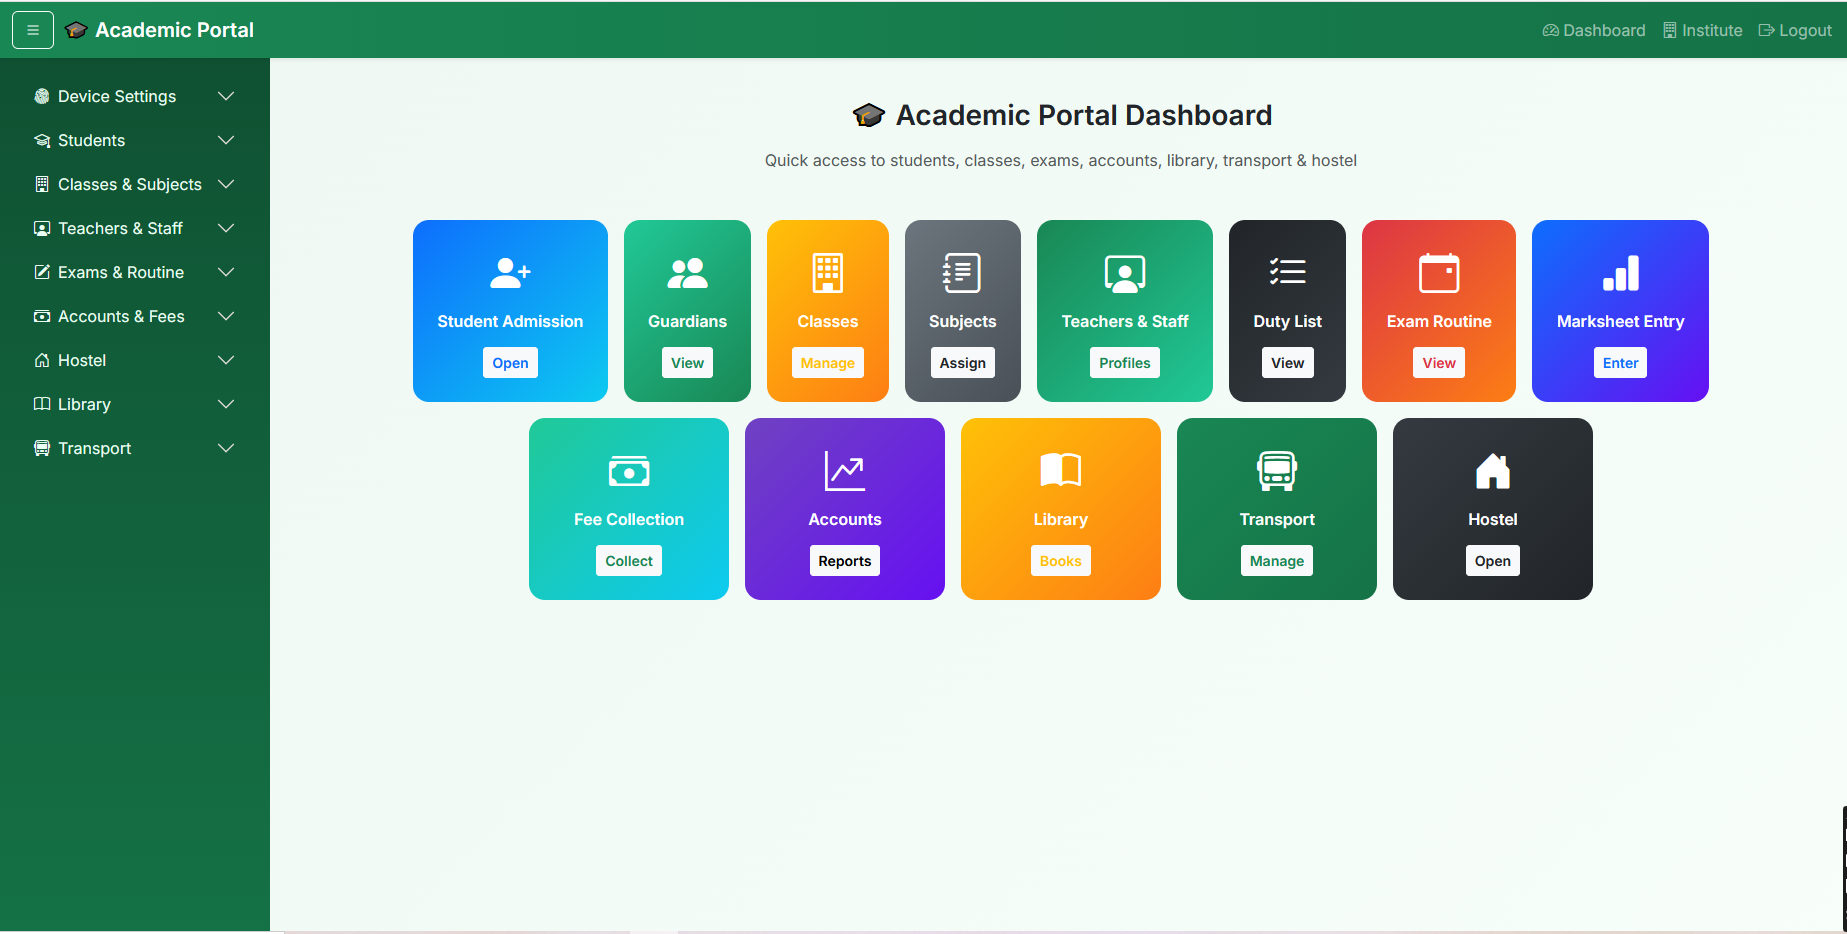Open the Exam Routine calendar icon
Viewport: 1847px width, 934px height.
(1438, 271)
